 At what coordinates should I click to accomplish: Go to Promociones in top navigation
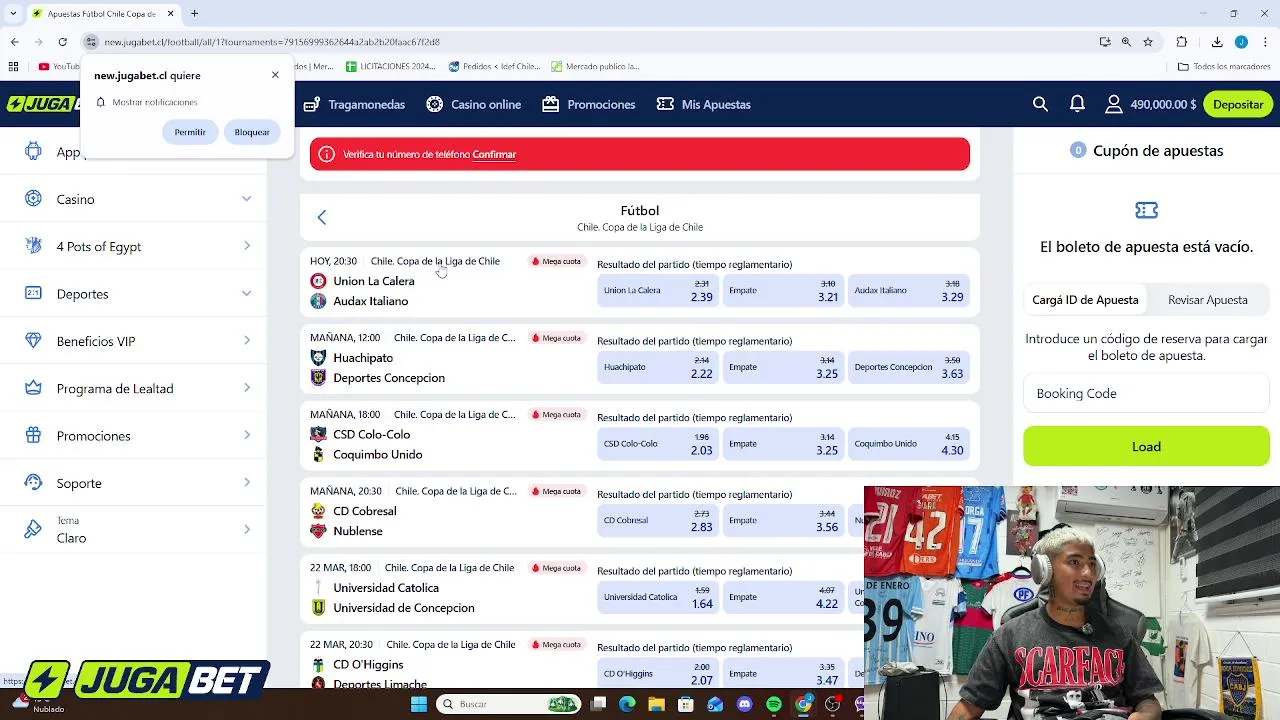589,104
